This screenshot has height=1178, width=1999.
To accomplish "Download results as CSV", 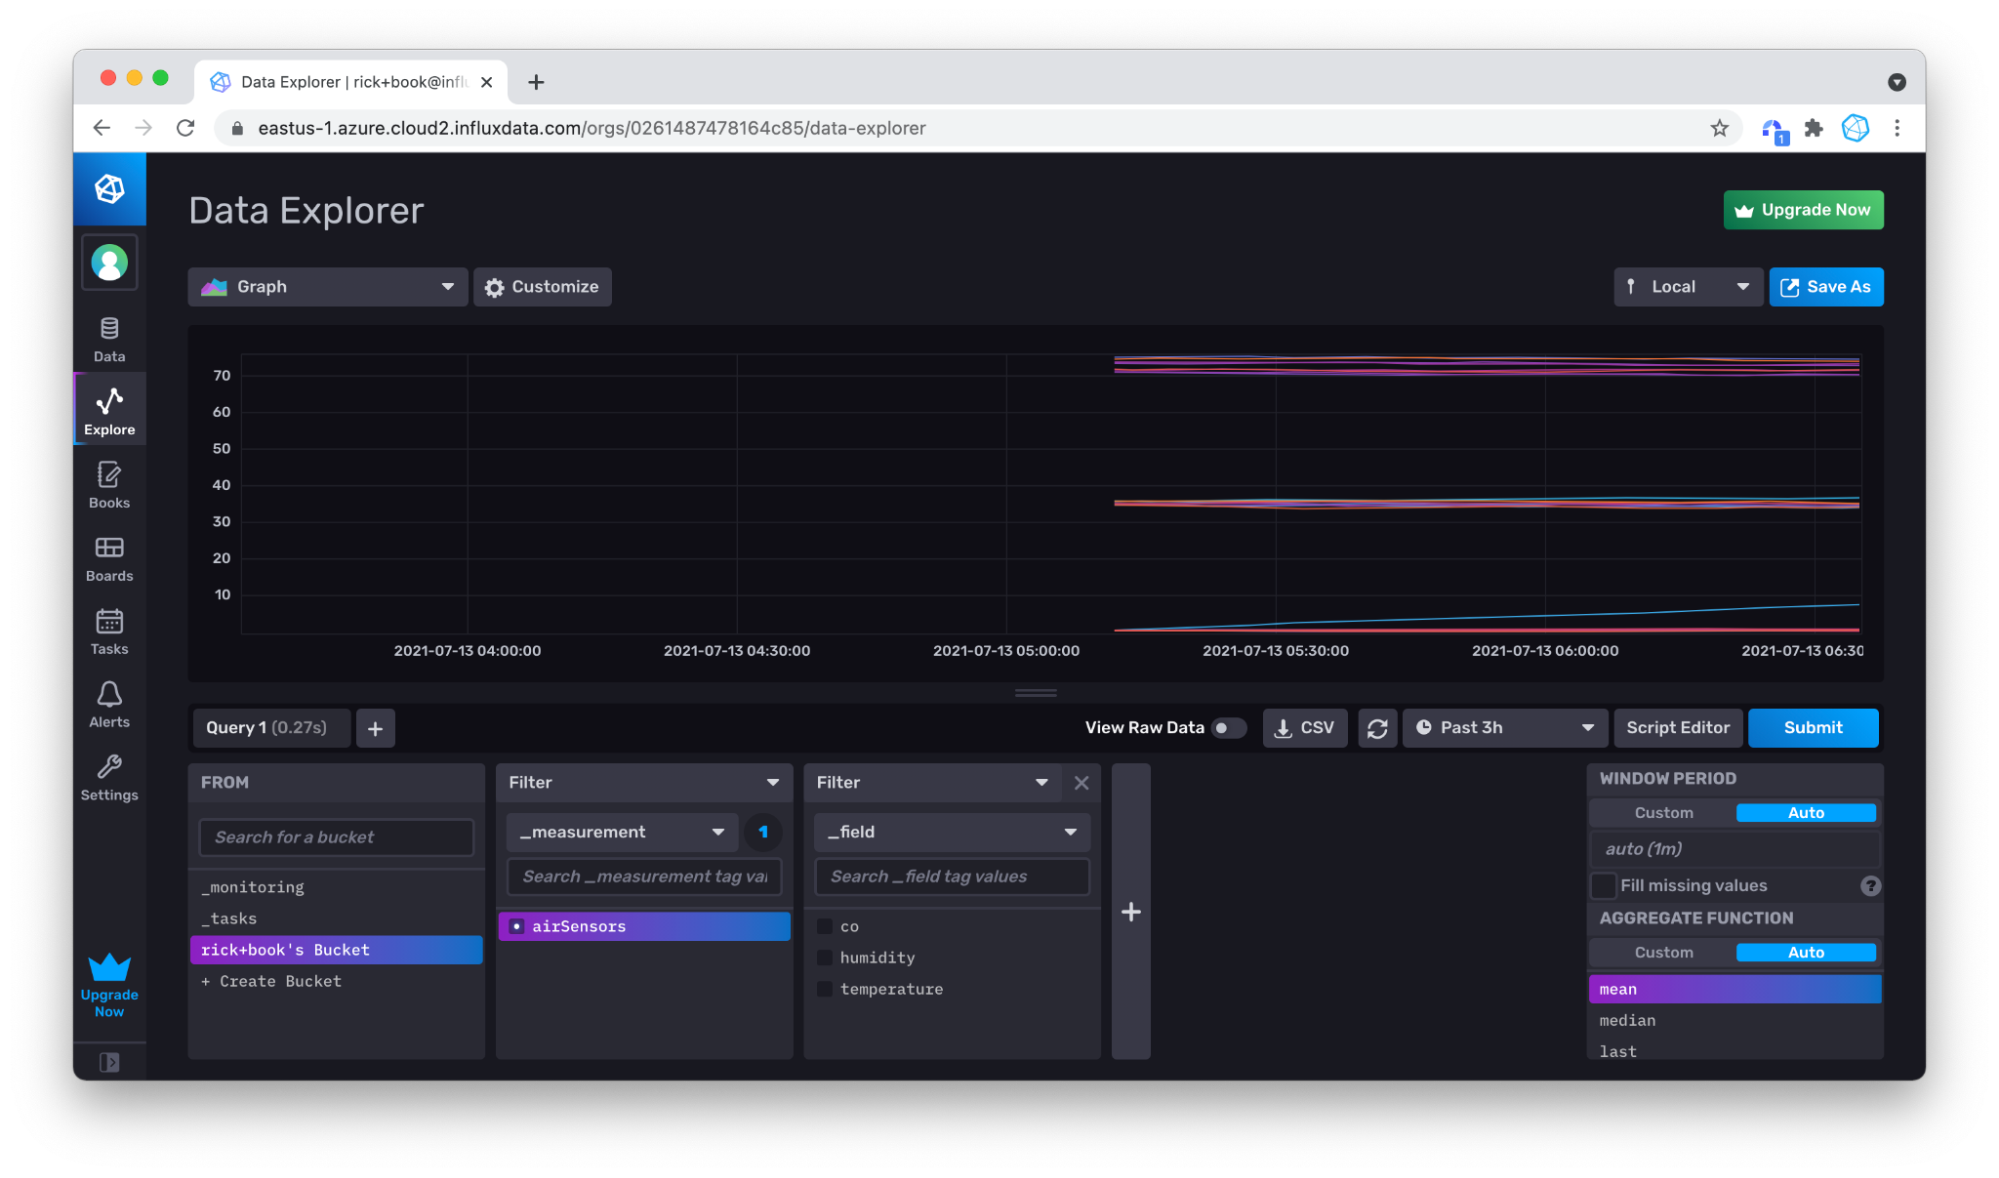I will coord(1304,728).
